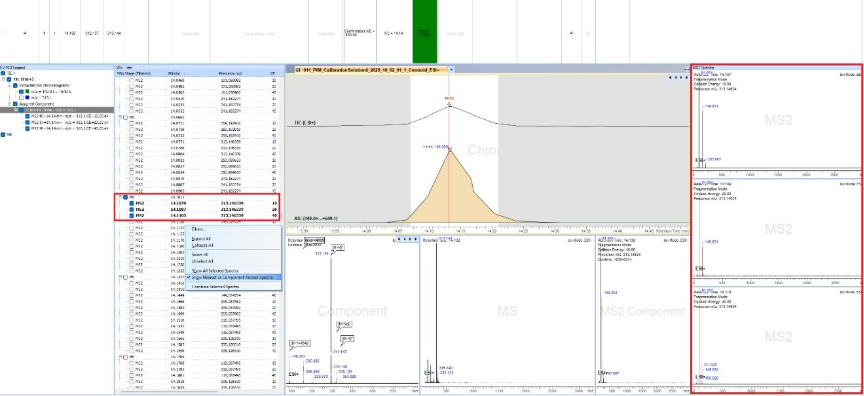Screen dimensions: 864x396
Task: Click the blue color swatch for m/z 743.1
Action: [x=28, y=97]
